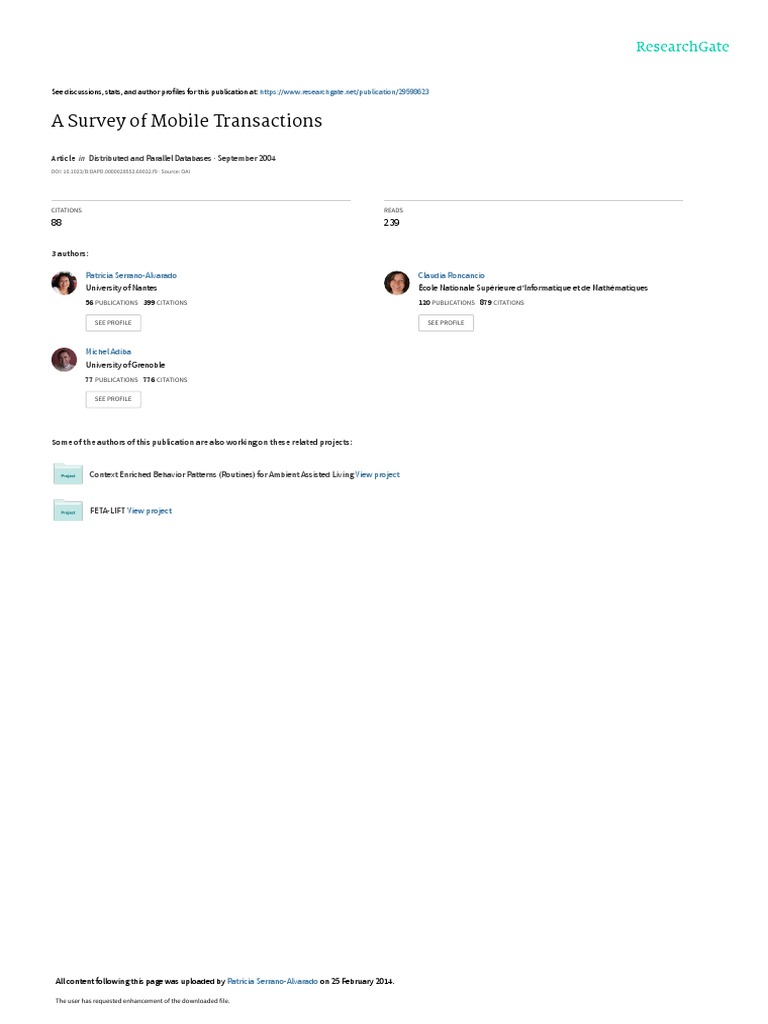Open the researchgate.net publication URL link
Viewport: 768px width, 1024px height.
coord(344,92)
